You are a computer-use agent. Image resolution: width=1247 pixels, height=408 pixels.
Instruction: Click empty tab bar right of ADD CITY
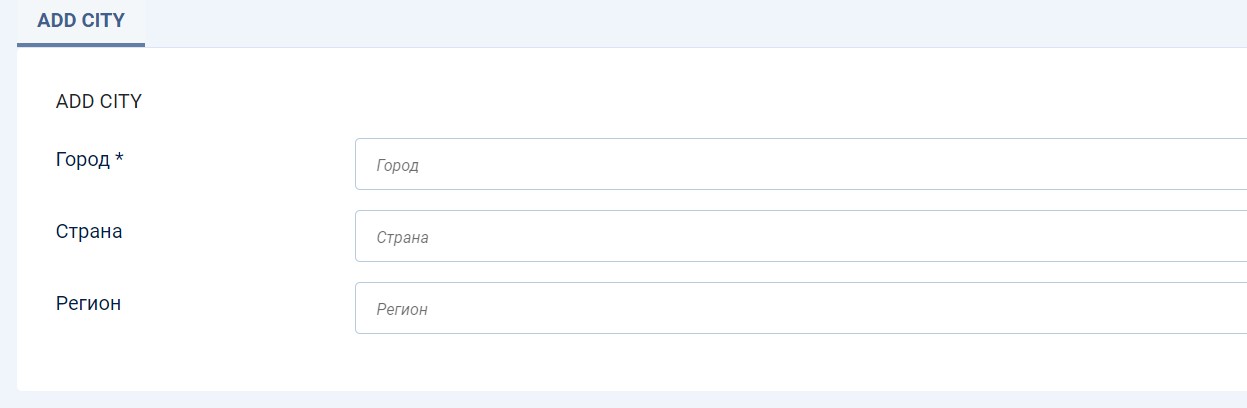[x=700, y=22]
